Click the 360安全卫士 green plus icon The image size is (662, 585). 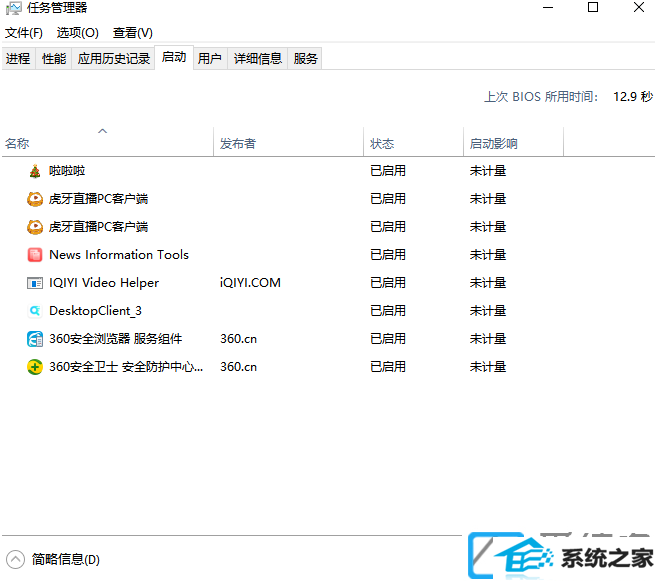click(x=35, y=367)
